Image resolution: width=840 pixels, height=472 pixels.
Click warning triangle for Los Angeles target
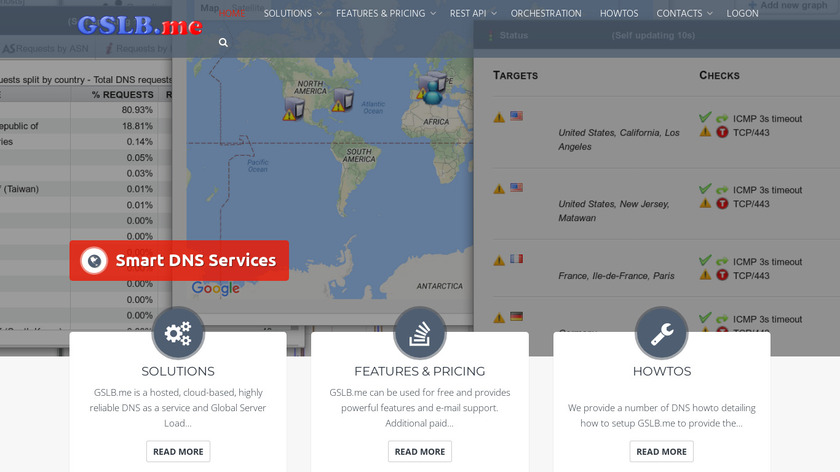pyautogui.click(x=499, y=117)
